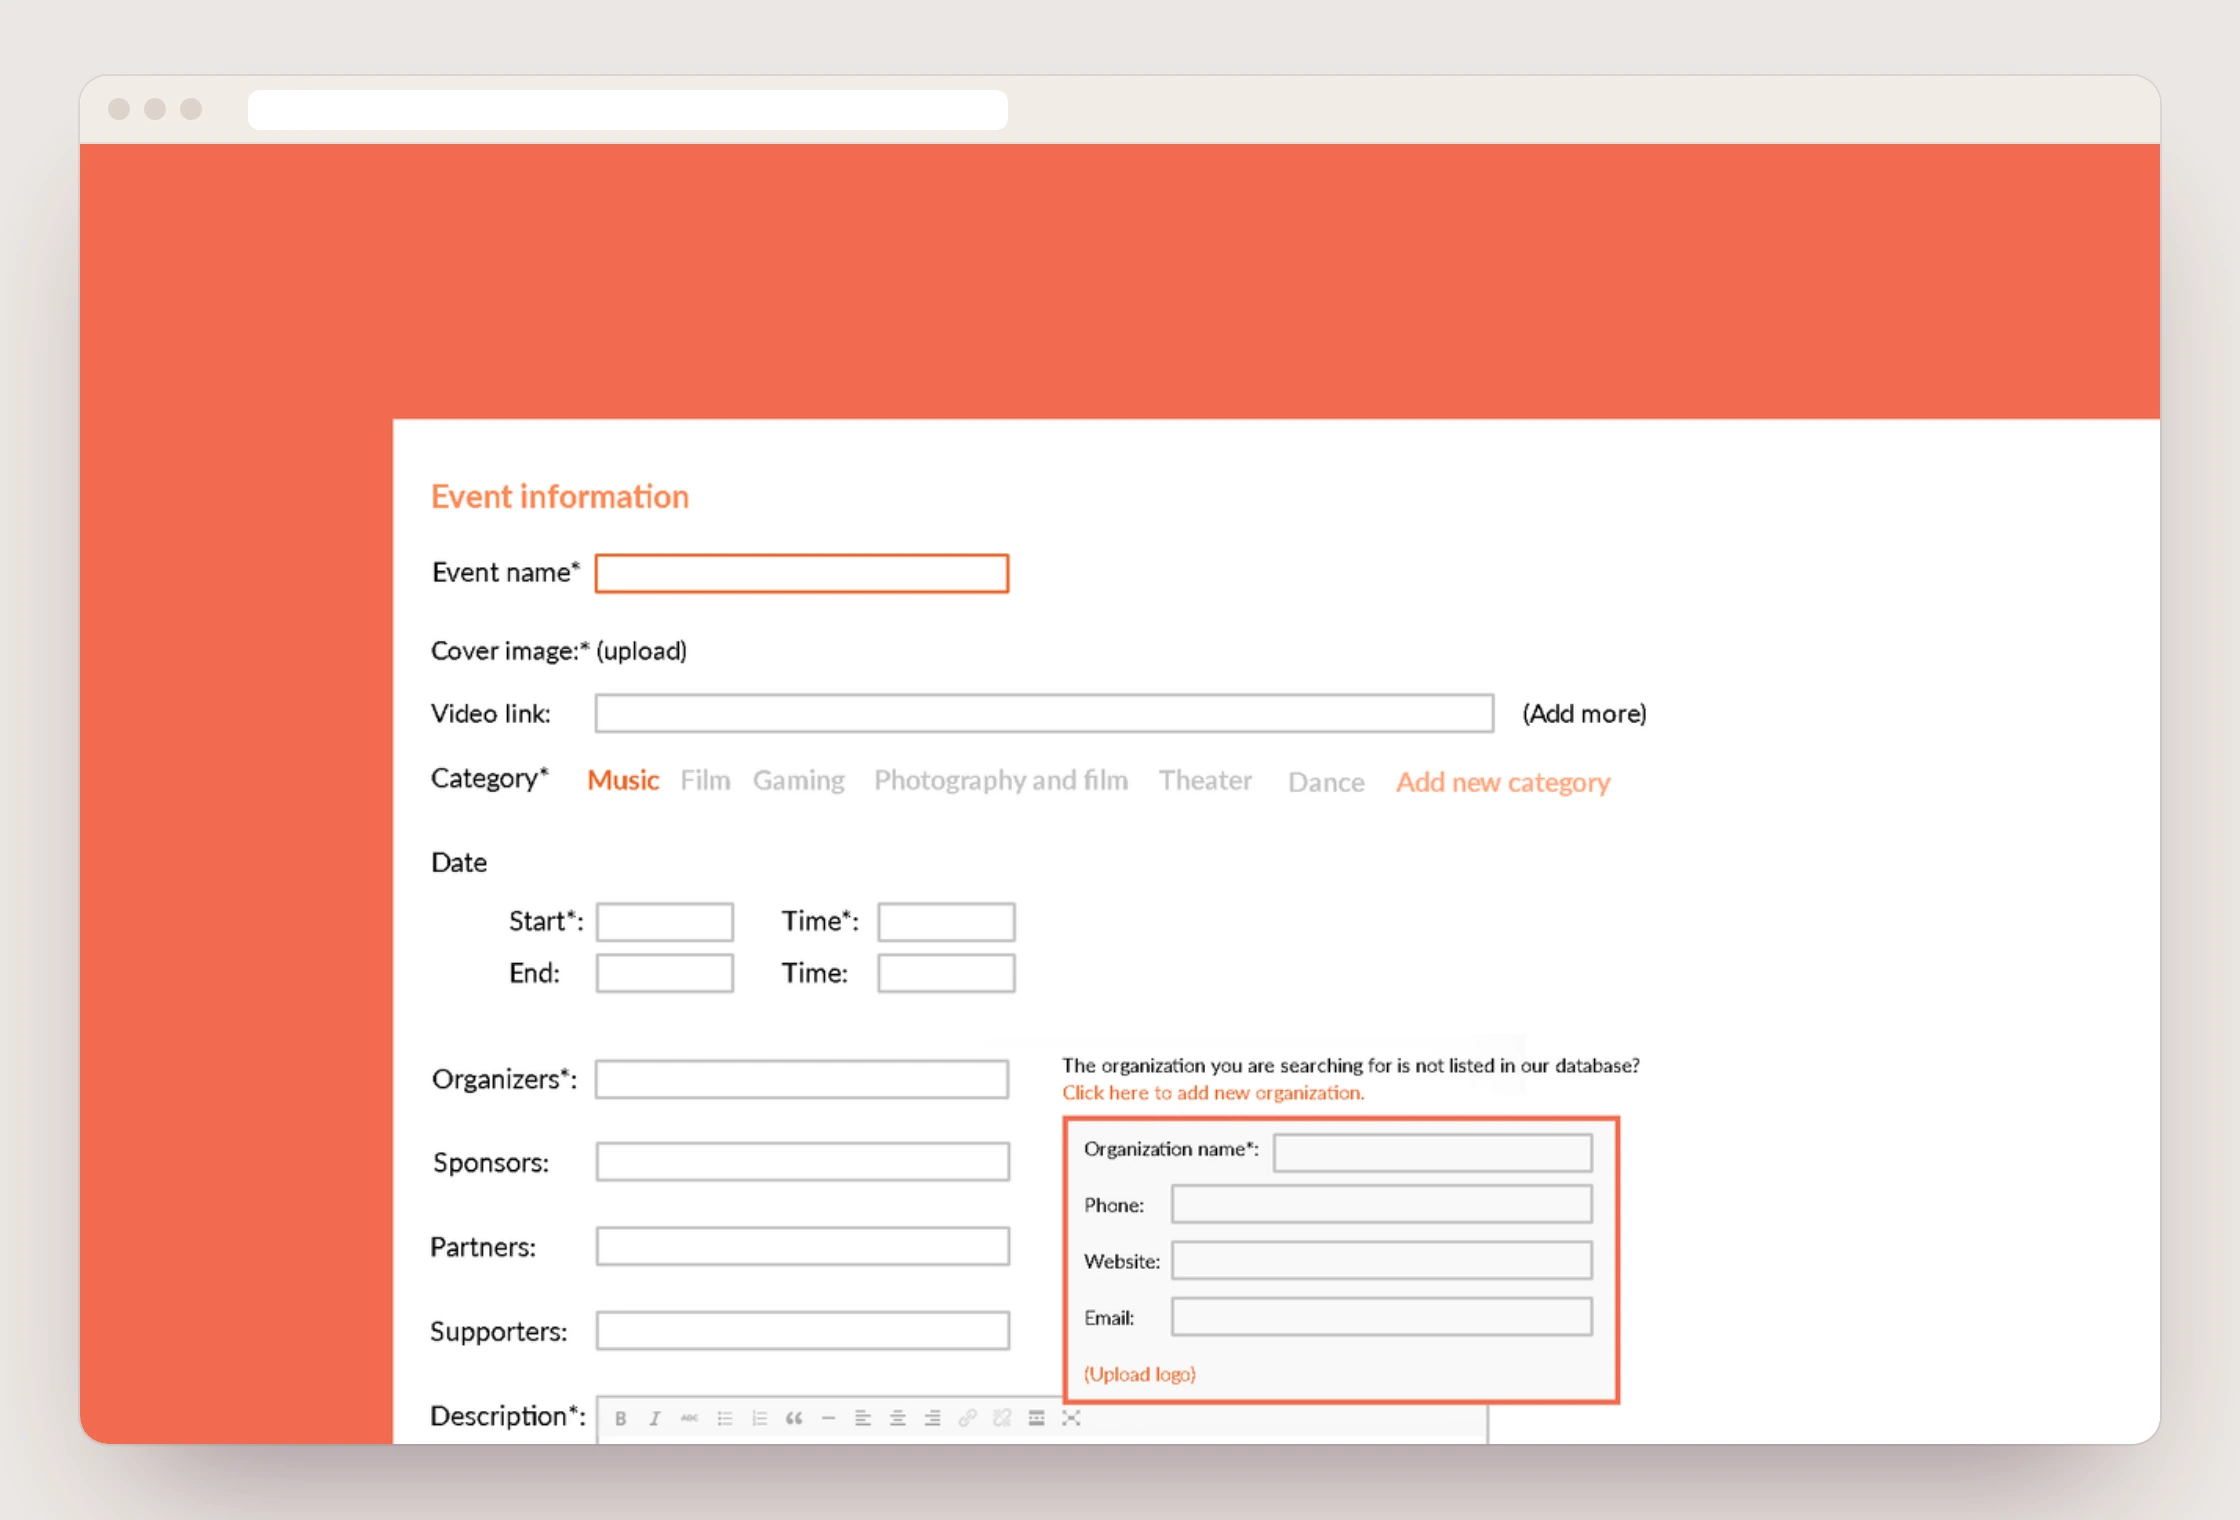Center-align Description text
The width and height of the screenshot is (2240, 1520).
pyautogui.click(x=898, y=1418)
